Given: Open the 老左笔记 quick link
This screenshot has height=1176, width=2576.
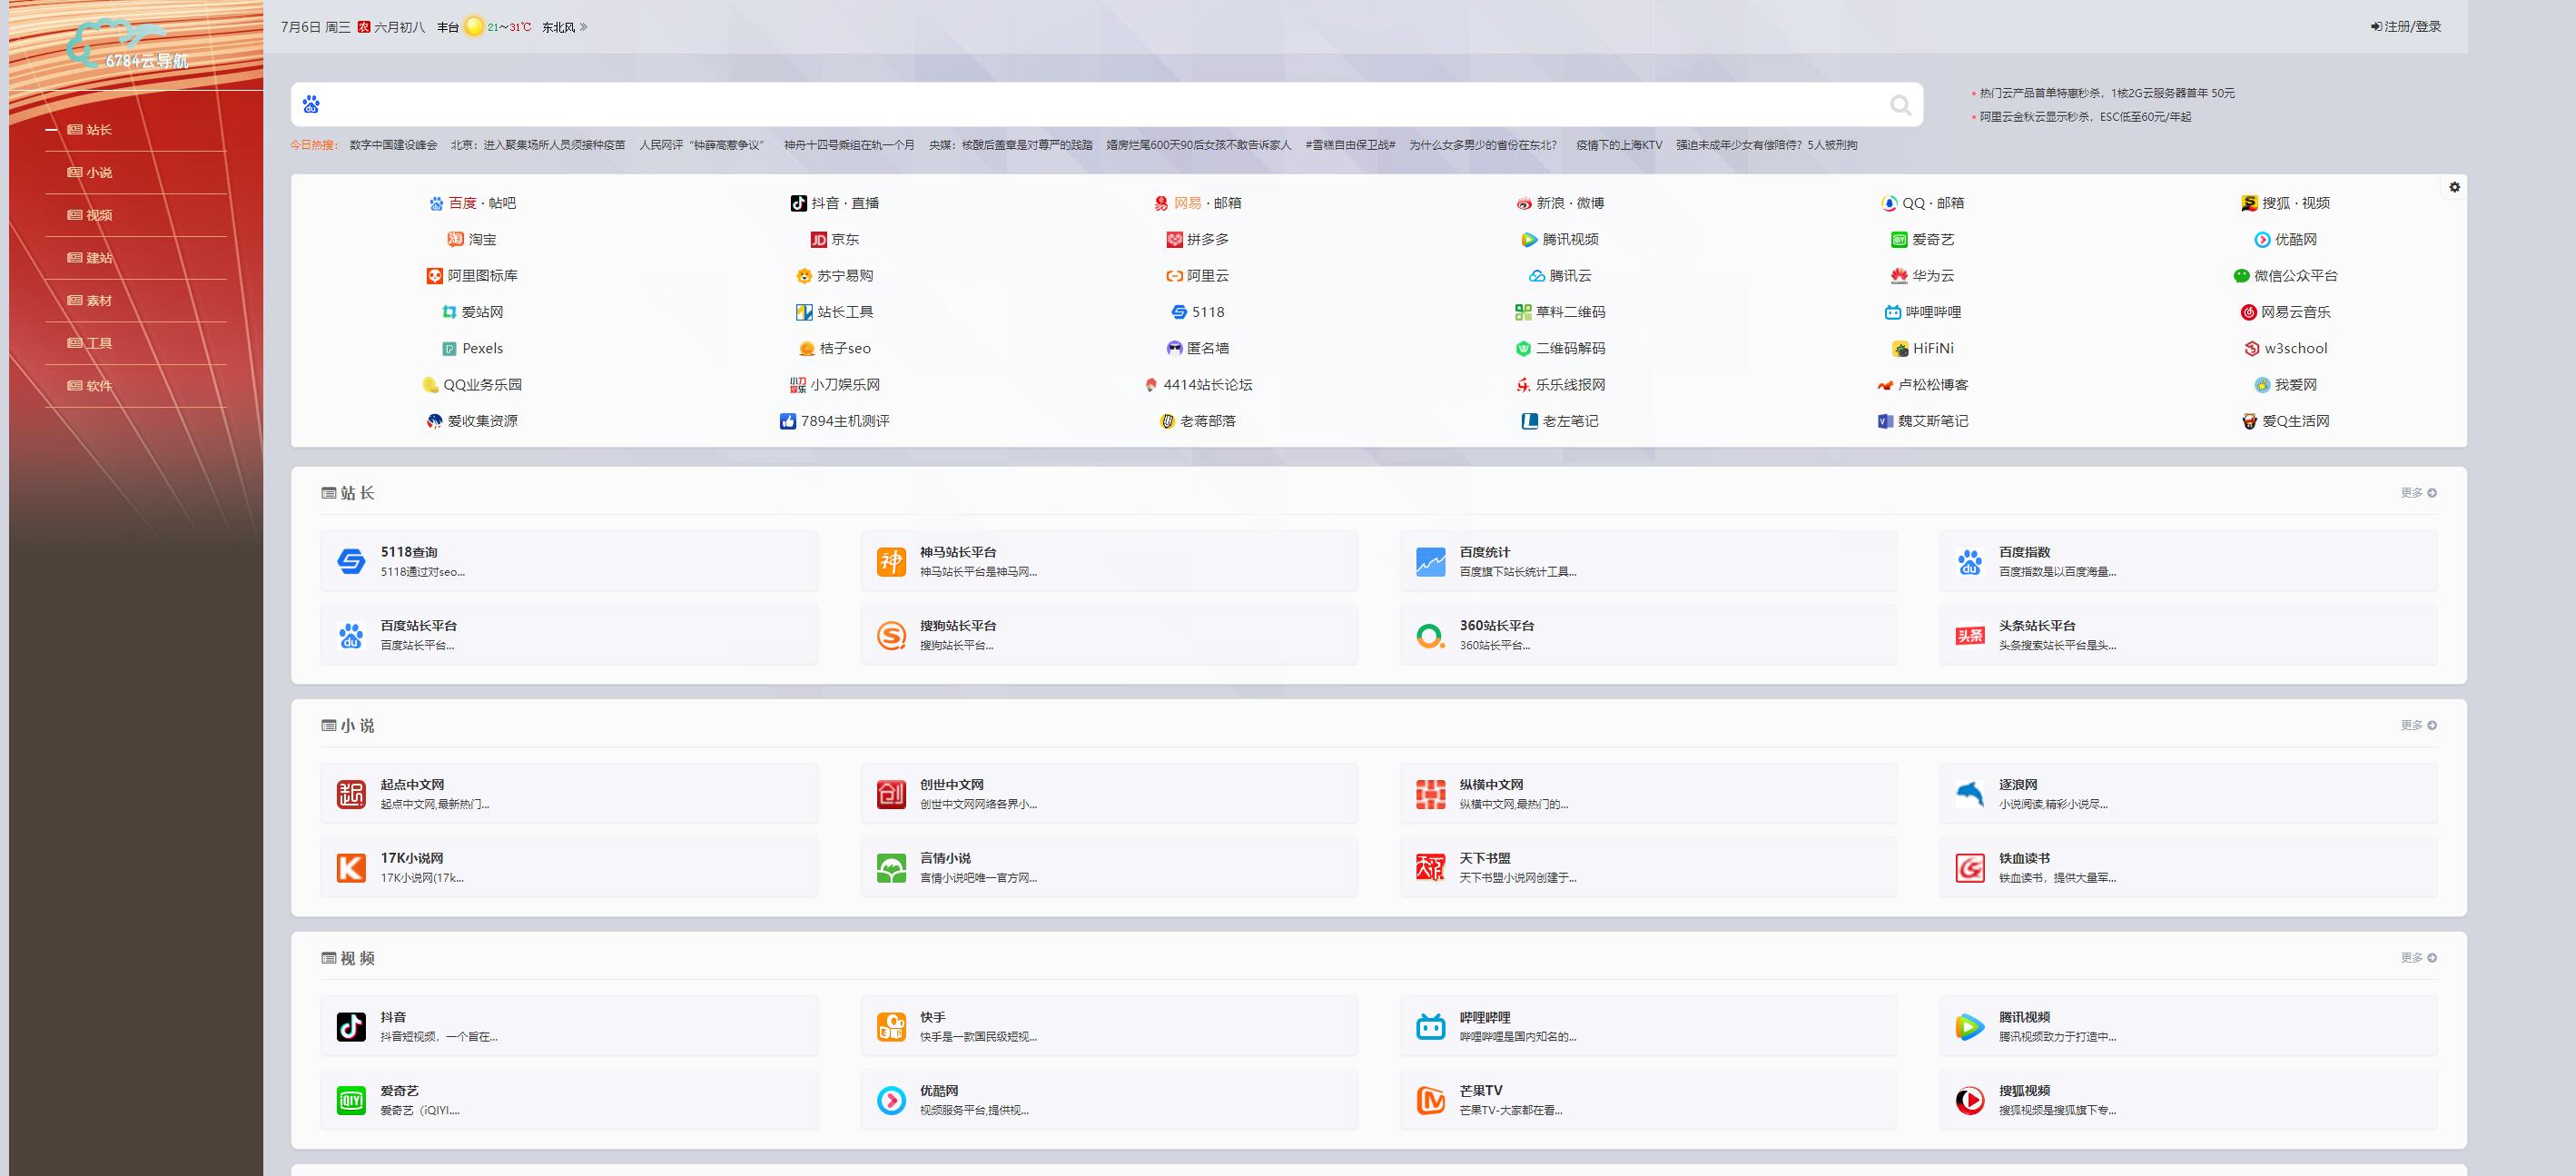Looking at the screenshot, I should coord(1560,421).
